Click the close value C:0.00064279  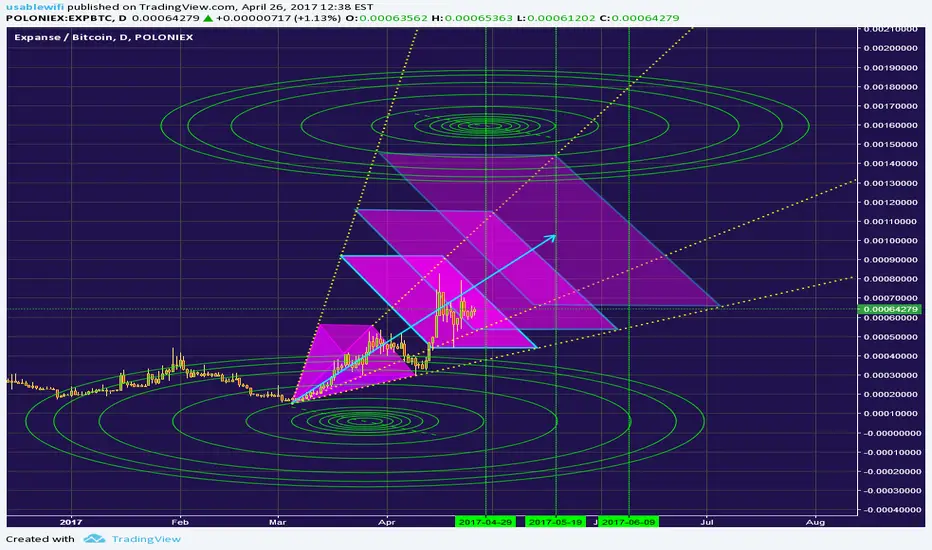pos(639,18)
